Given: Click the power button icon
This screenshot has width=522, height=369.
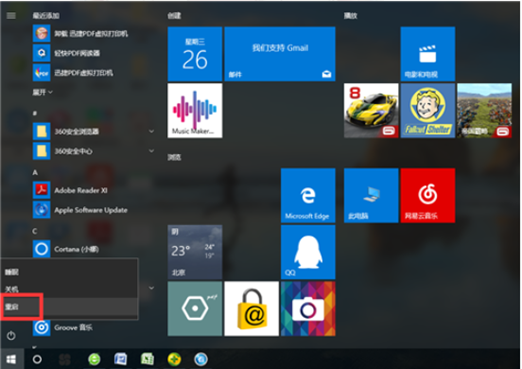Looking at the screenshot, I should (11, 335).
